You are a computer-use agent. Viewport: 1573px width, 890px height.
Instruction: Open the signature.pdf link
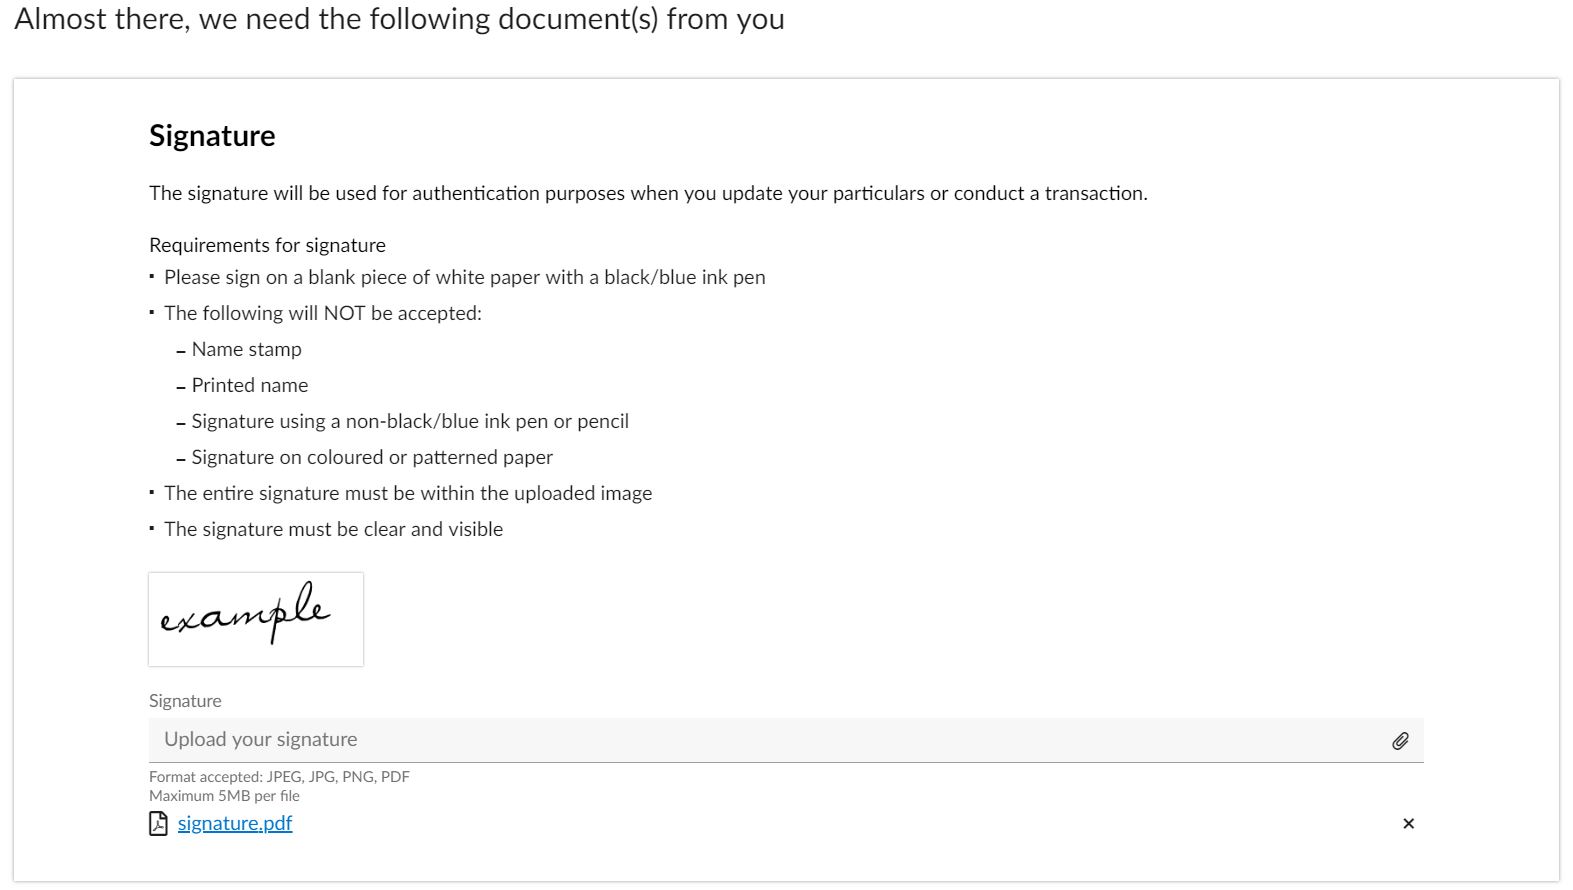[235, 824]
